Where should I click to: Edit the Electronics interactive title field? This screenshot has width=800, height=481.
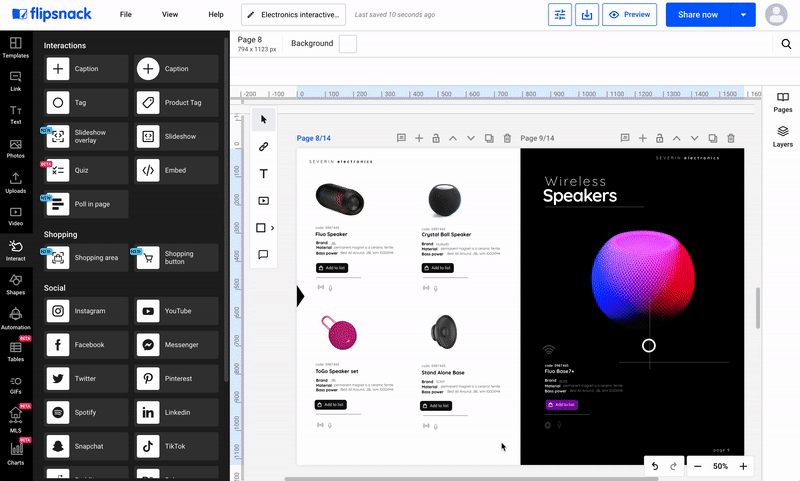(x=293, y=15)
